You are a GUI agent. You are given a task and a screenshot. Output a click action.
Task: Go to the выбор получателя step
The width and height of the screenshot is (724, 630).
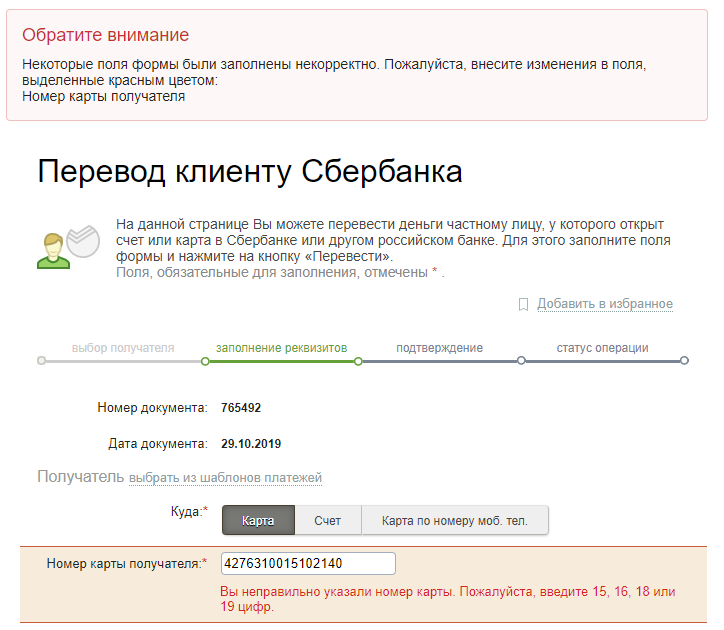coord(123,348)
